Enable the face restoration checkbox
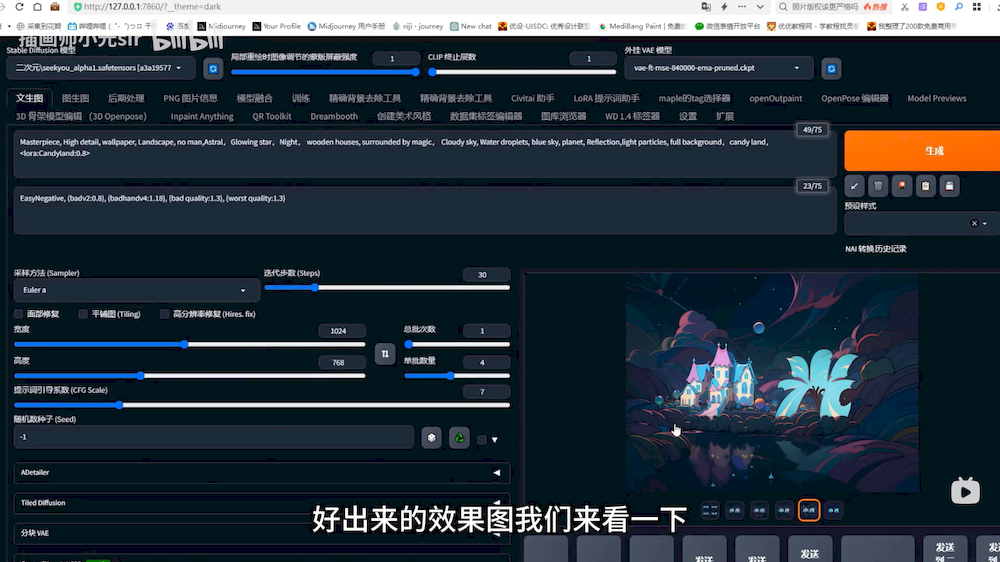The width and height of the screenshot is (1000, 562). 18,314
